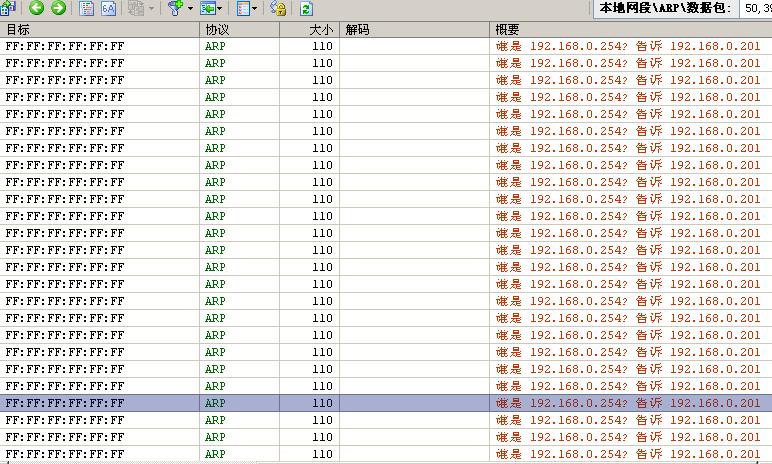Click the green refresh icon
The height and width of the screenshot is (464, 772).
tap(307, 9)
